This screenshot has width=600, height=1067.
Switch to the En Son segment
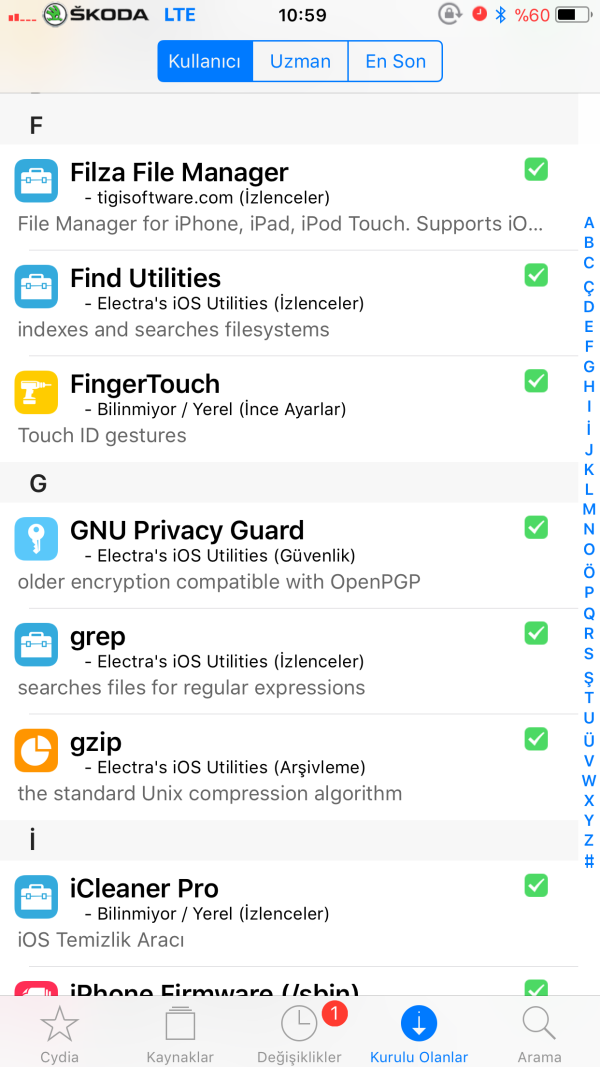[x=395, y=61]
